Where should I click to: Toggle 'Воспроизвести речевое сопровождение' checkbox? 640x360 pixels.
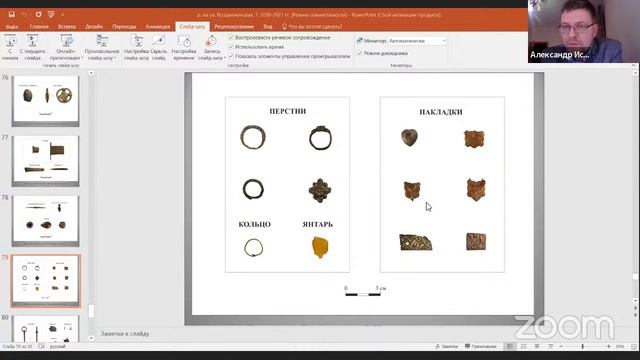(x=231, y=37)
